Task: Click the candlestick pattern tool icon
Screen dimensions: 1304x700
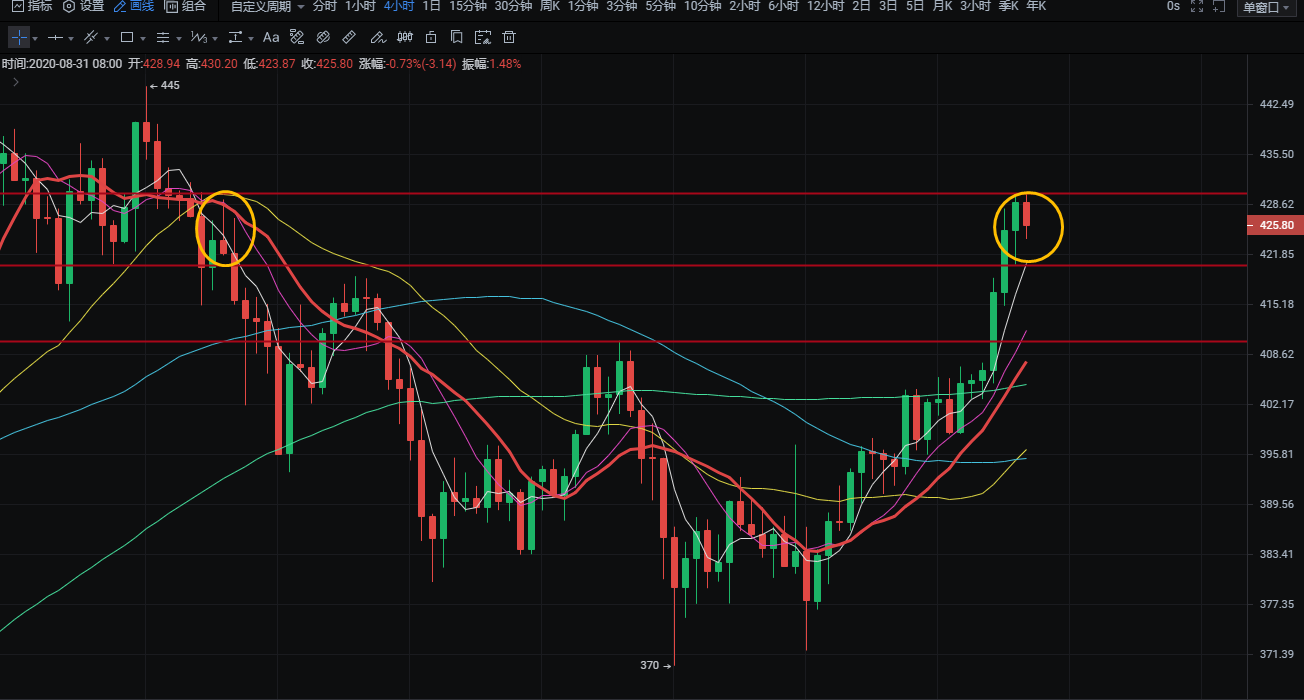Action: (404, 38)
